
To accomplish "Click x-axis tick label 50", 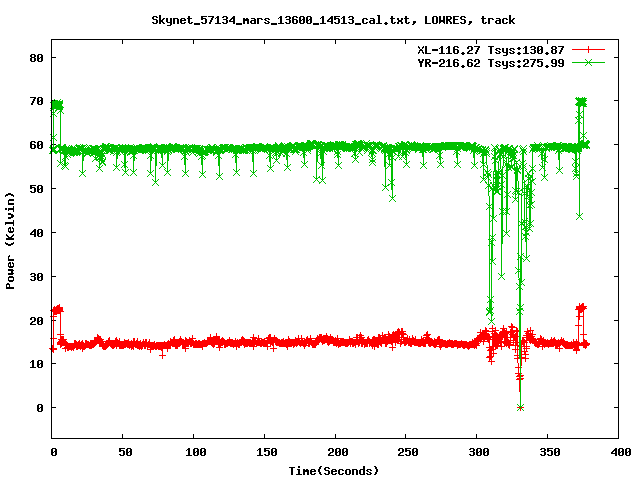I will pos(125,452).
